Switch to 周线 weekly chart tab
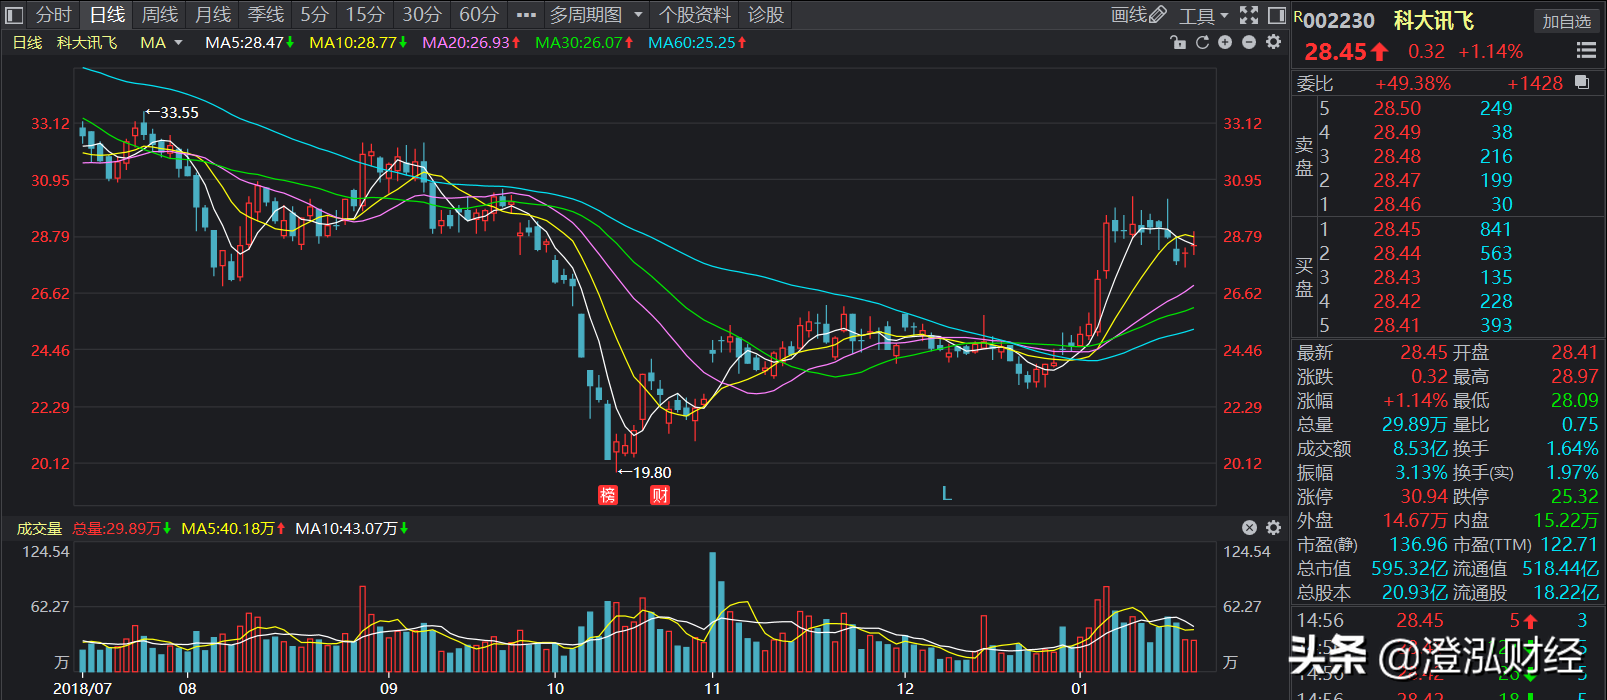 click(x=160, y=15)
